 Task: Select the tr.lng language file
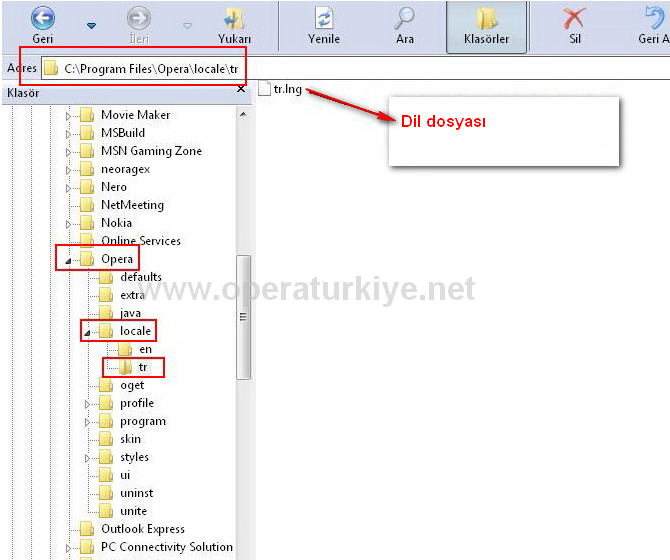[280, 89]
